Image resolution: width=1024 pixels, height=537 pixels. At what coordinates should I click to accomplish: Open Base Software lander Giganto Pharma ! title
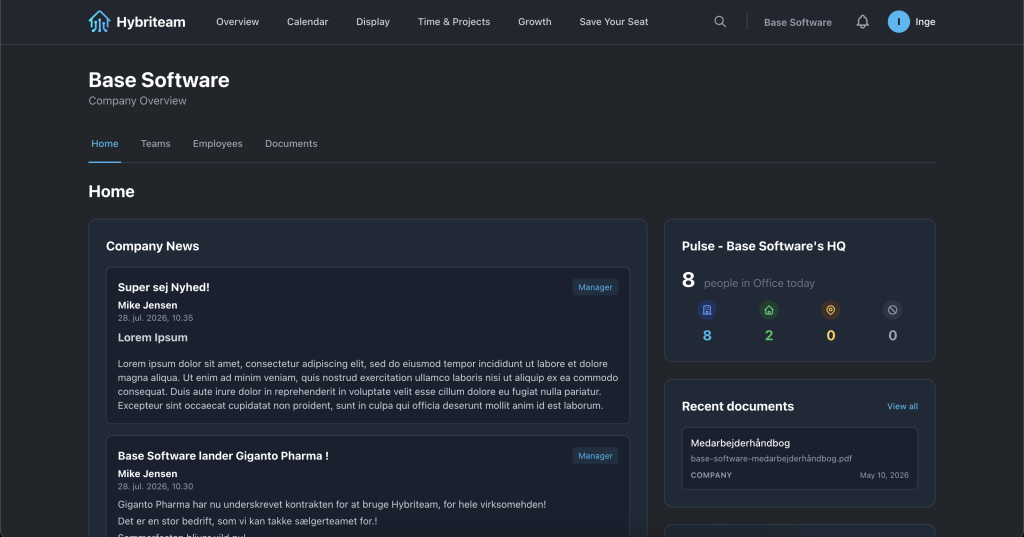(x=223, y=456)
